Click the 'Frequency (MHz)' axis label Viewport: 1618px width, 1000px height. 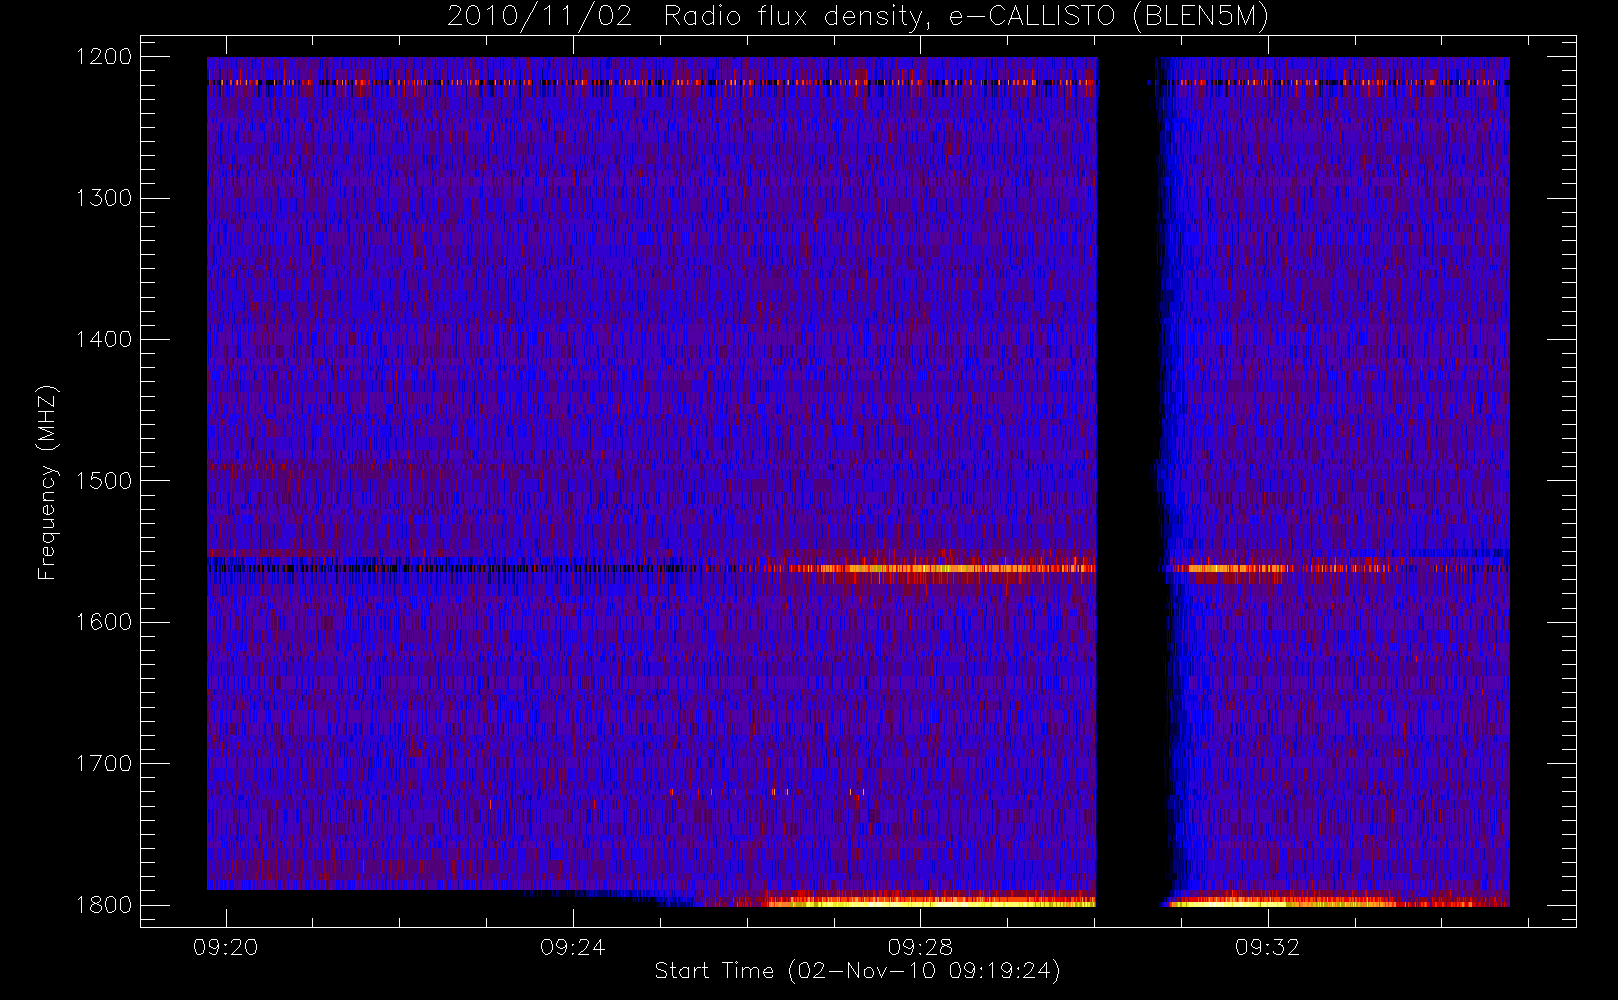click(x=46, y=483)
